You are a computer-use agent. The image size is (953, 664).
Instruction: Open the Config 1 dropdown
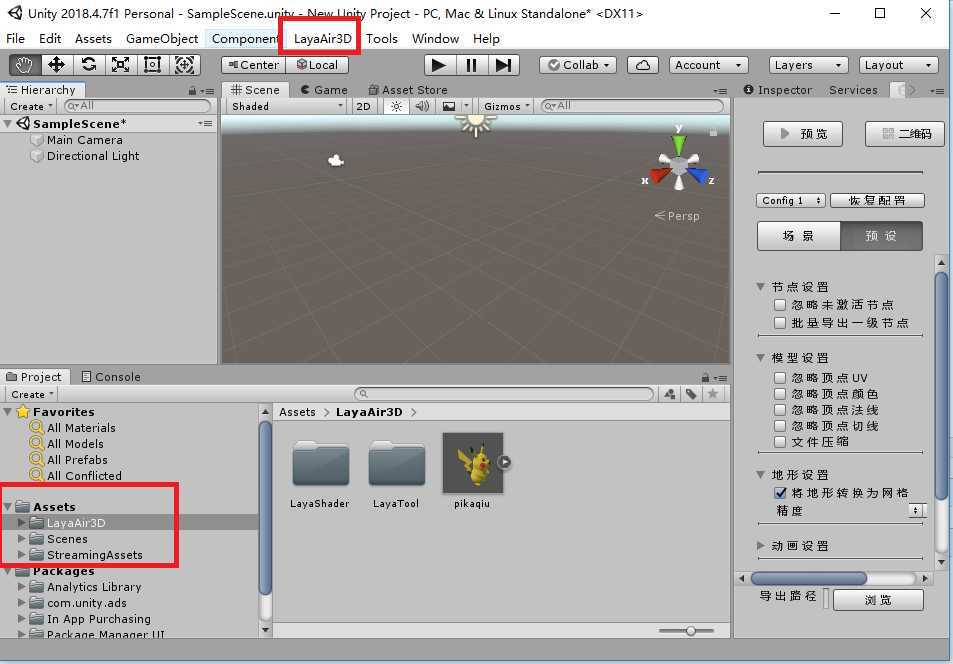click(791, 201)
